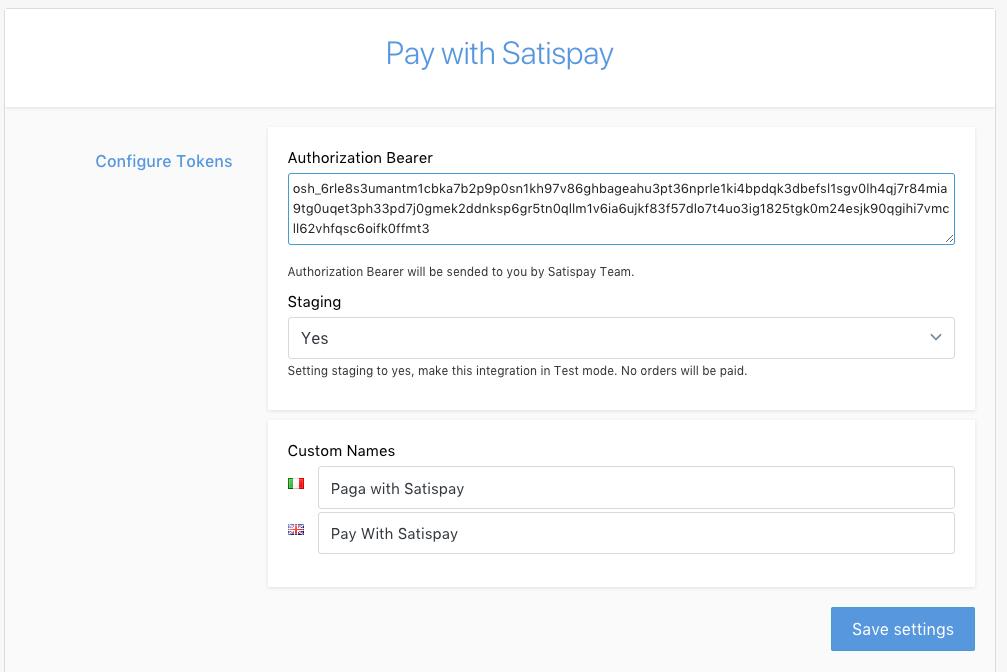Focus the English custom name field
This screenshot has width=1007, height=672.
[x=636, y=533]
